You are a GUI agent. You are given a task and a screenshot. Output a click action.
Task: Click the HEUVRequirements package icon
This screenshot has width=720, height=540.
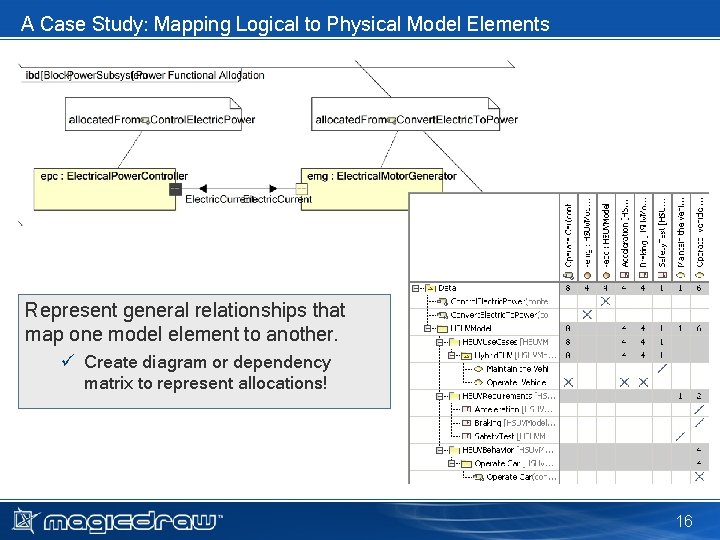click(x=455, y=396)
